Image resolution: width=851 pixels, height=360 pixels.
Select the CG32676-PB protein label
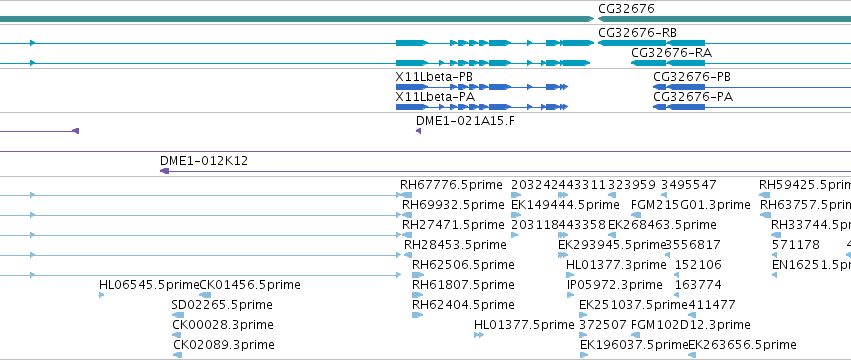coord(692,77)
